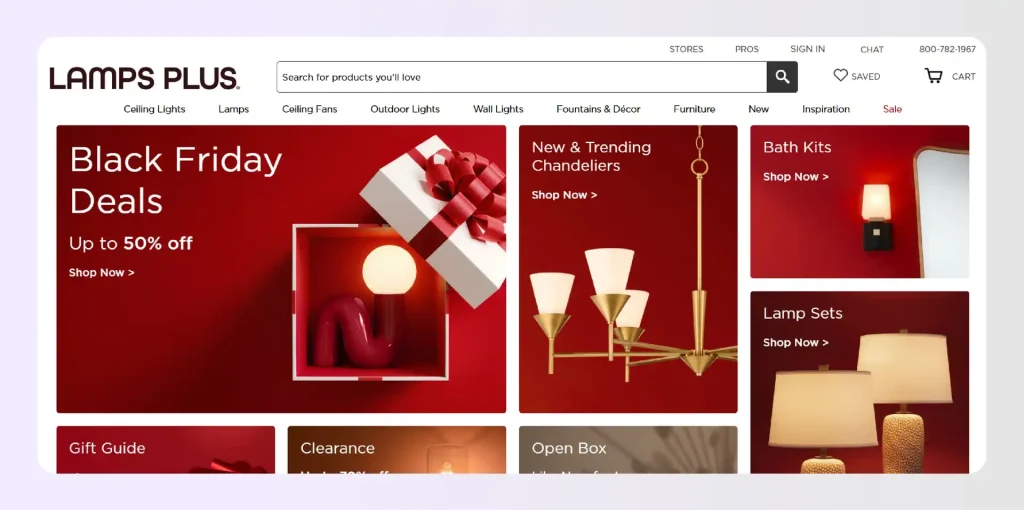Open the Gift Guide banner
The height and width of the screenshot is (510, 1024).
[x=165, y=449]
